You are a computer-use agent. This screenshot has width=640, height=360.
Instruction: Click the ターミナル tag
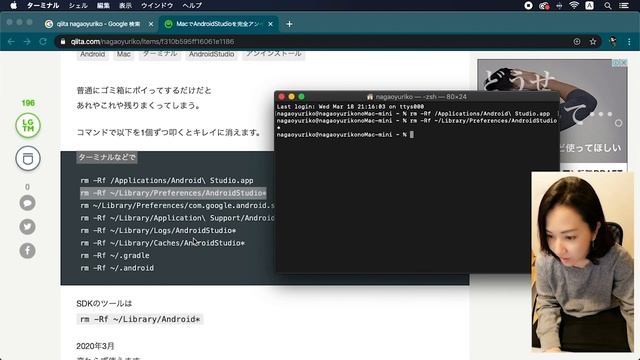[x=160, y=54]
